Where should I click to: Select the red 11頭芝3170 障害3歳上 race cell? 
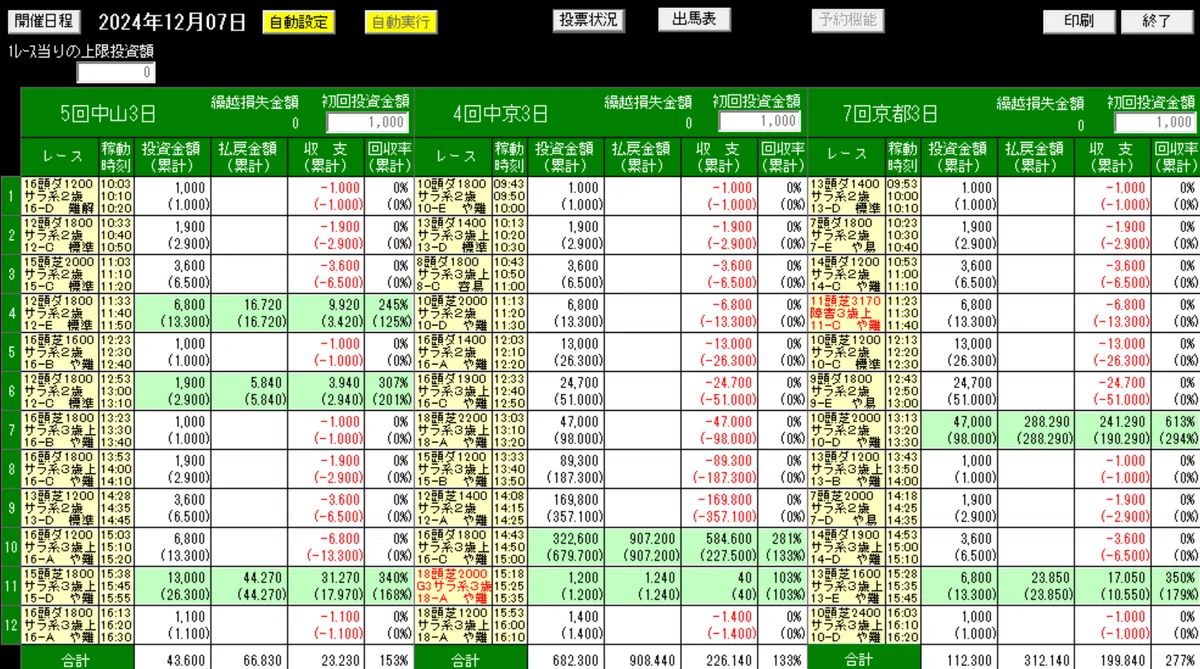point(847,312)
